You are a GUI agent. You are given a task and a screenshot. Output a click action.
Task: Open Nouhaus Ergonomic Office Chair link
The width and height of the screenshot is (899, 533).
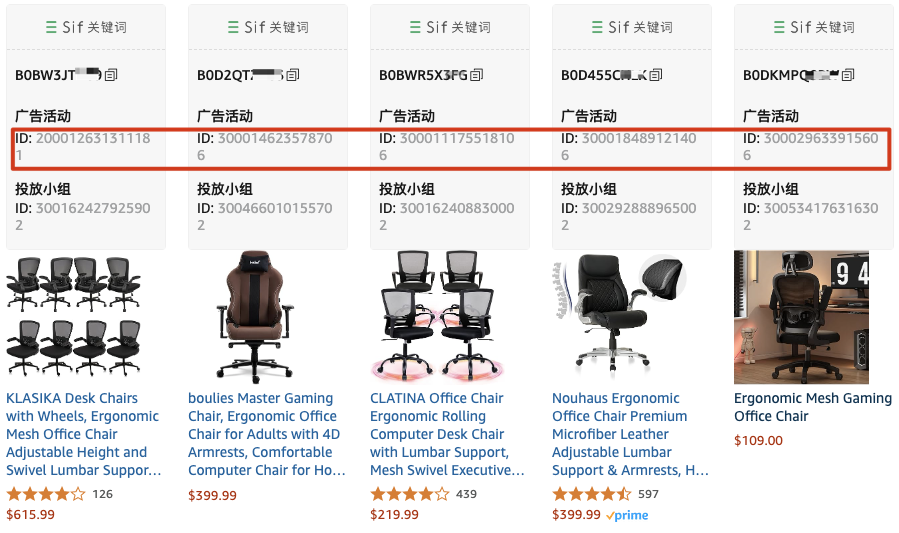point(631,434)
